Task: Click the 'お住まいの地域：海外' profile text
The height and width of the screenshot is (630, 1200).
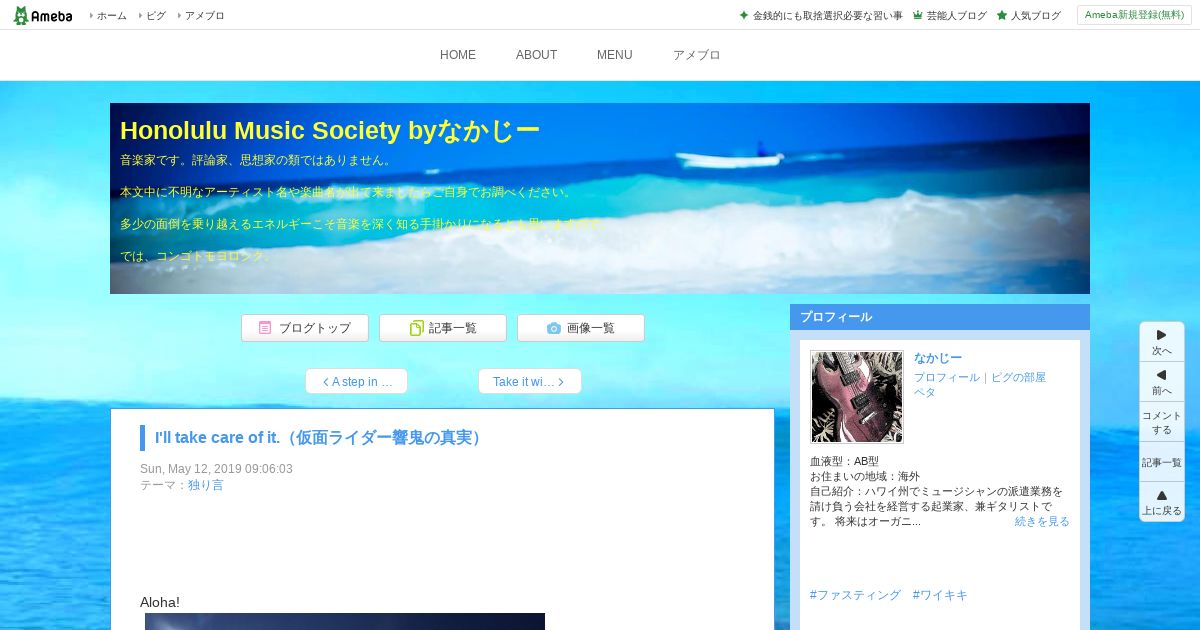Action: click(865, 477)
